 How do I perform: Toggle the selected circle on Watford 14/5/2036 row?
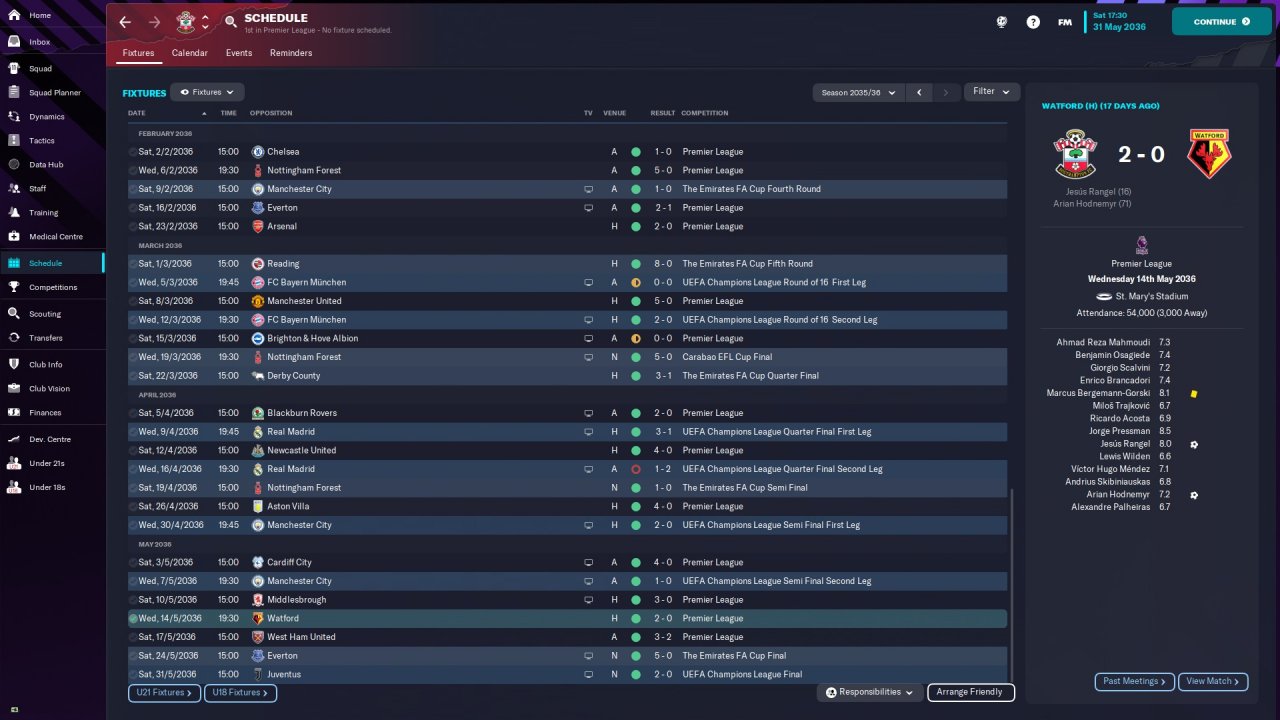[133, 619]
